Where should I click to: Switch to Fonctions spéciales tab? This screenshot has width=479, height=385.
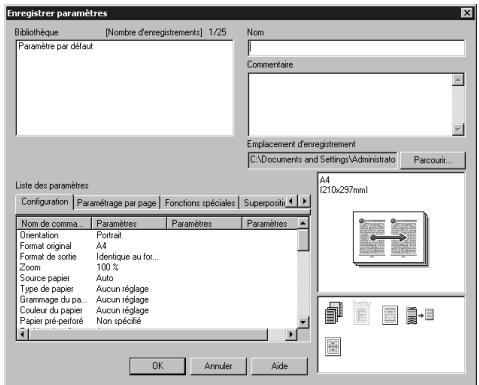tap(200, 203)
